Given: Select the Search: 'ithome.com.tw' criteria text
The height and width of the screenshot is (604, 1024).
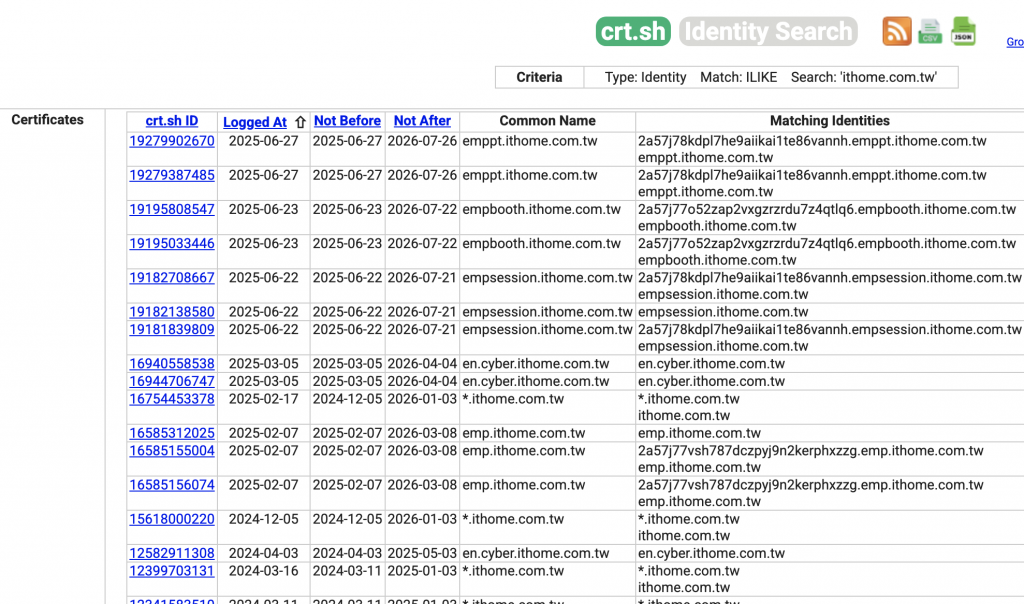Looking at the screenshot, I should pos(864,77).
